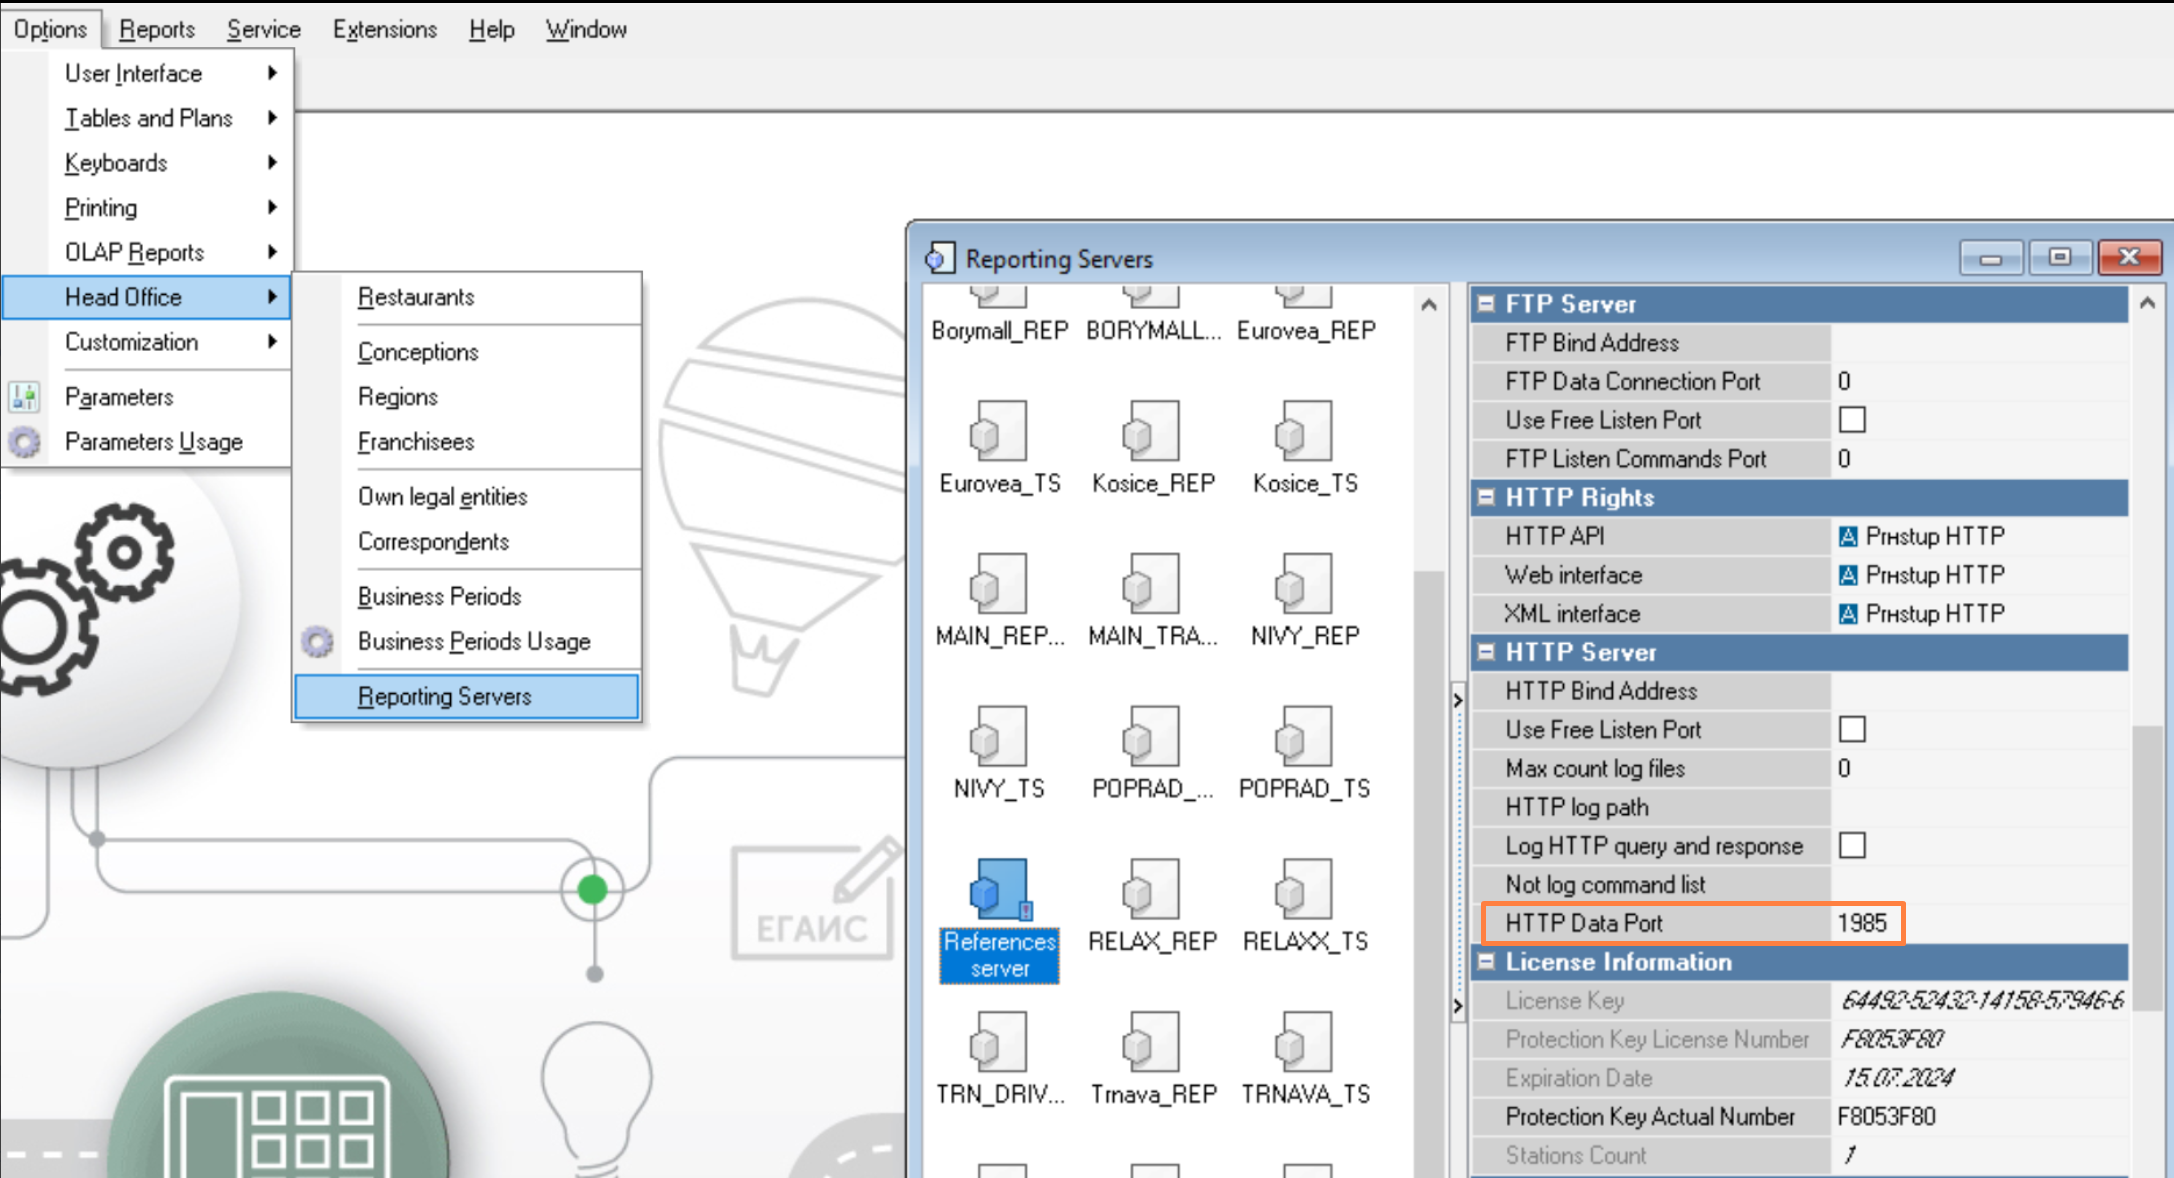This screenshot has width=2174, height=1178.
Task: Click the HTTP Data Port value field
Action: click(x=1863, y=923)
